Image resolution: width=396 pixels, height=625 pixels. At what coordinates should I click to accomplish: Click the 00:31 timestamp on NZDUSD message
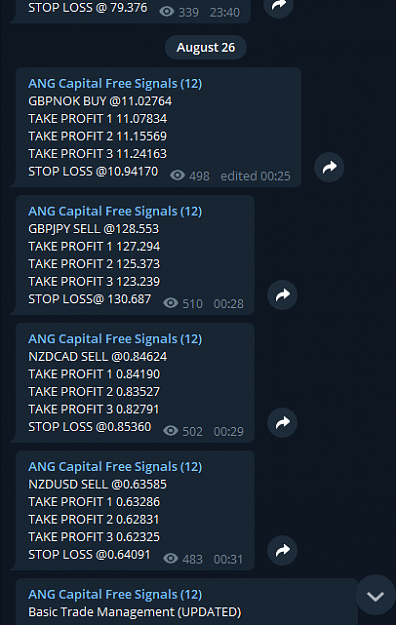pyautogui.click(x=228, y=559)
